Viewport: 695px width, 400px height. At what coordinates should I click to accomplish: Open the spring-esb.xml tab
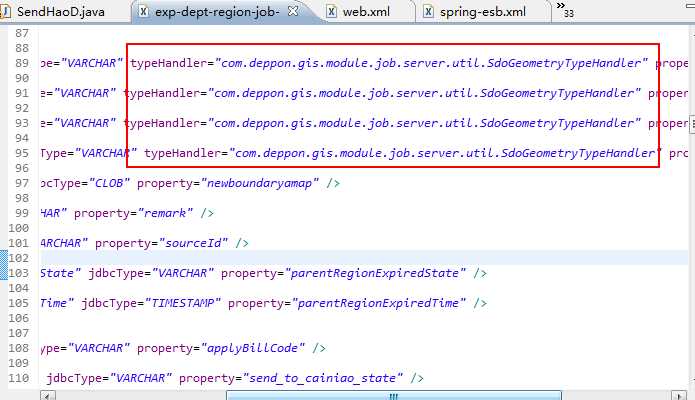tap(483, 12)
